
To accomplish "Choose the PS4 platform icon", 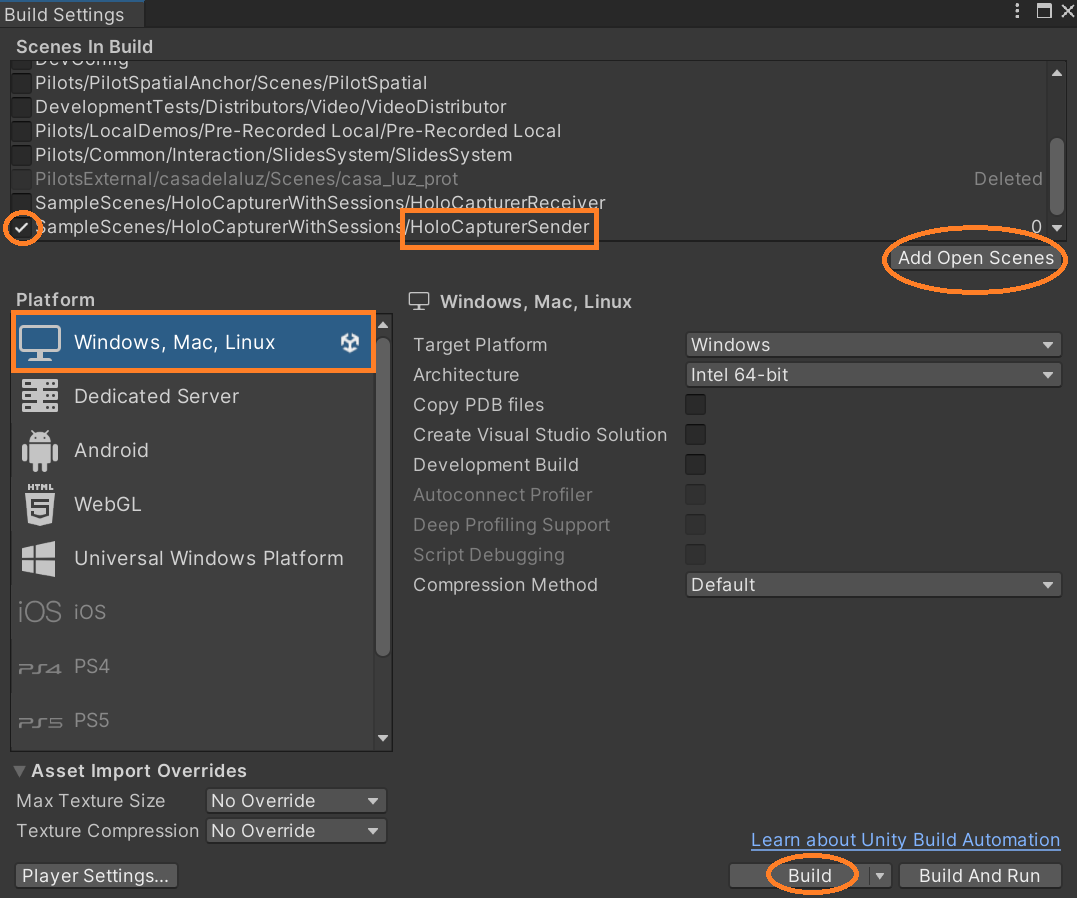I will click(x=39, y=667).
